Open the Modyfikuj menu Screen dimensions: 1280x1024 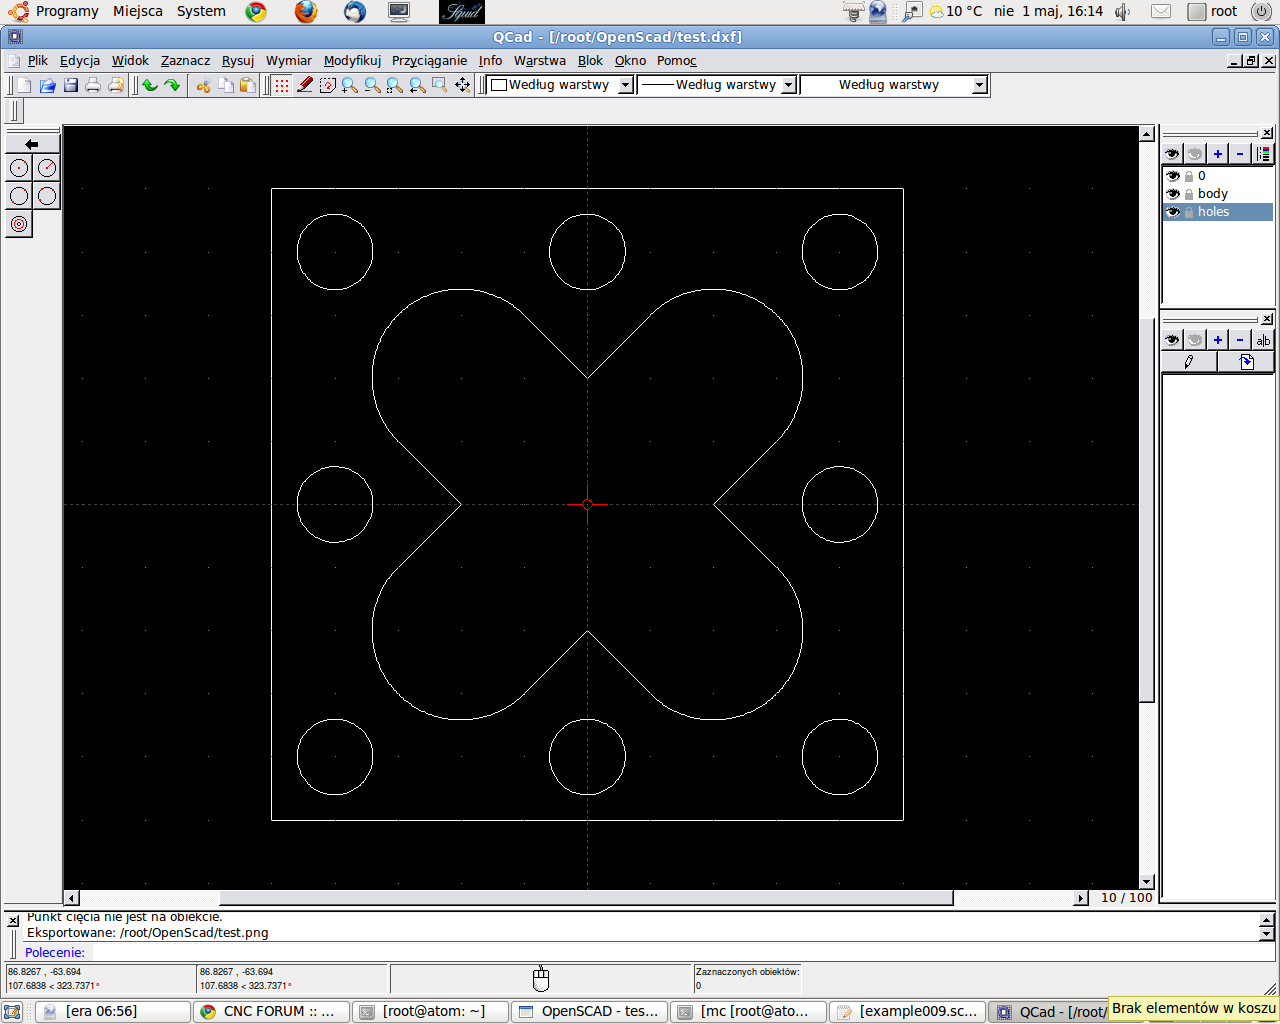[x=352, y=61]
